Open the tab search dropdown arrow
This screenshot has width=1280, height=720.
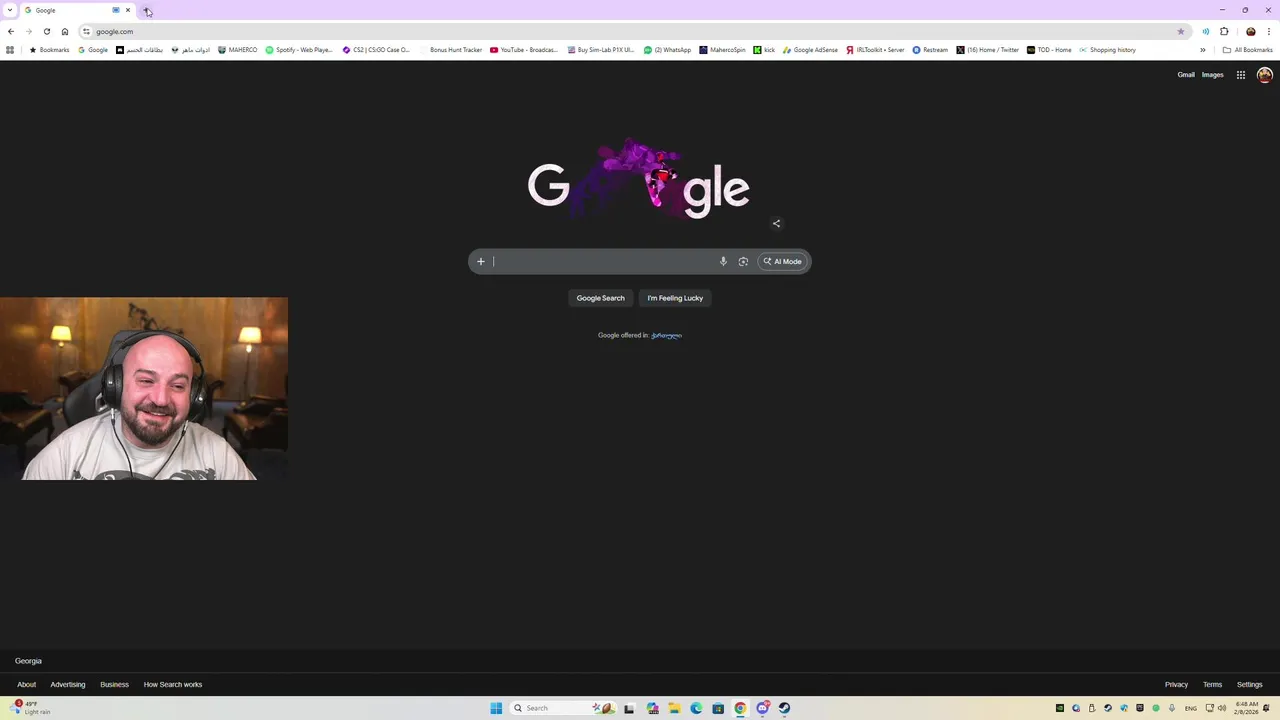coord(10,10)
